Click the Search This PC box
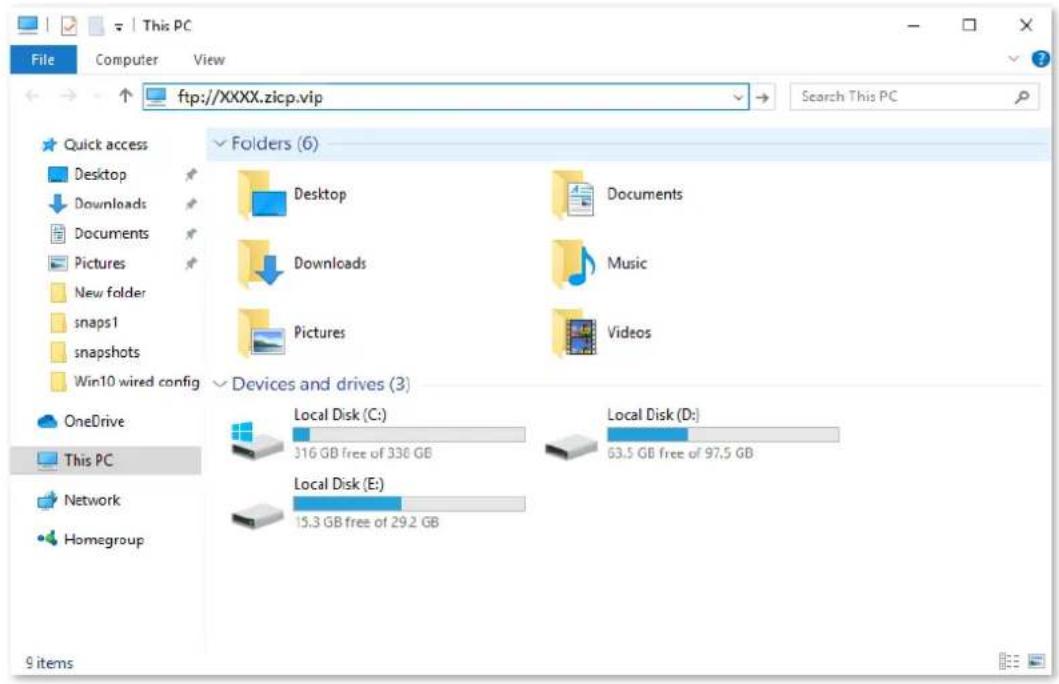The height and width of the screenshot is (684, 1059). (x=914, y=97)
